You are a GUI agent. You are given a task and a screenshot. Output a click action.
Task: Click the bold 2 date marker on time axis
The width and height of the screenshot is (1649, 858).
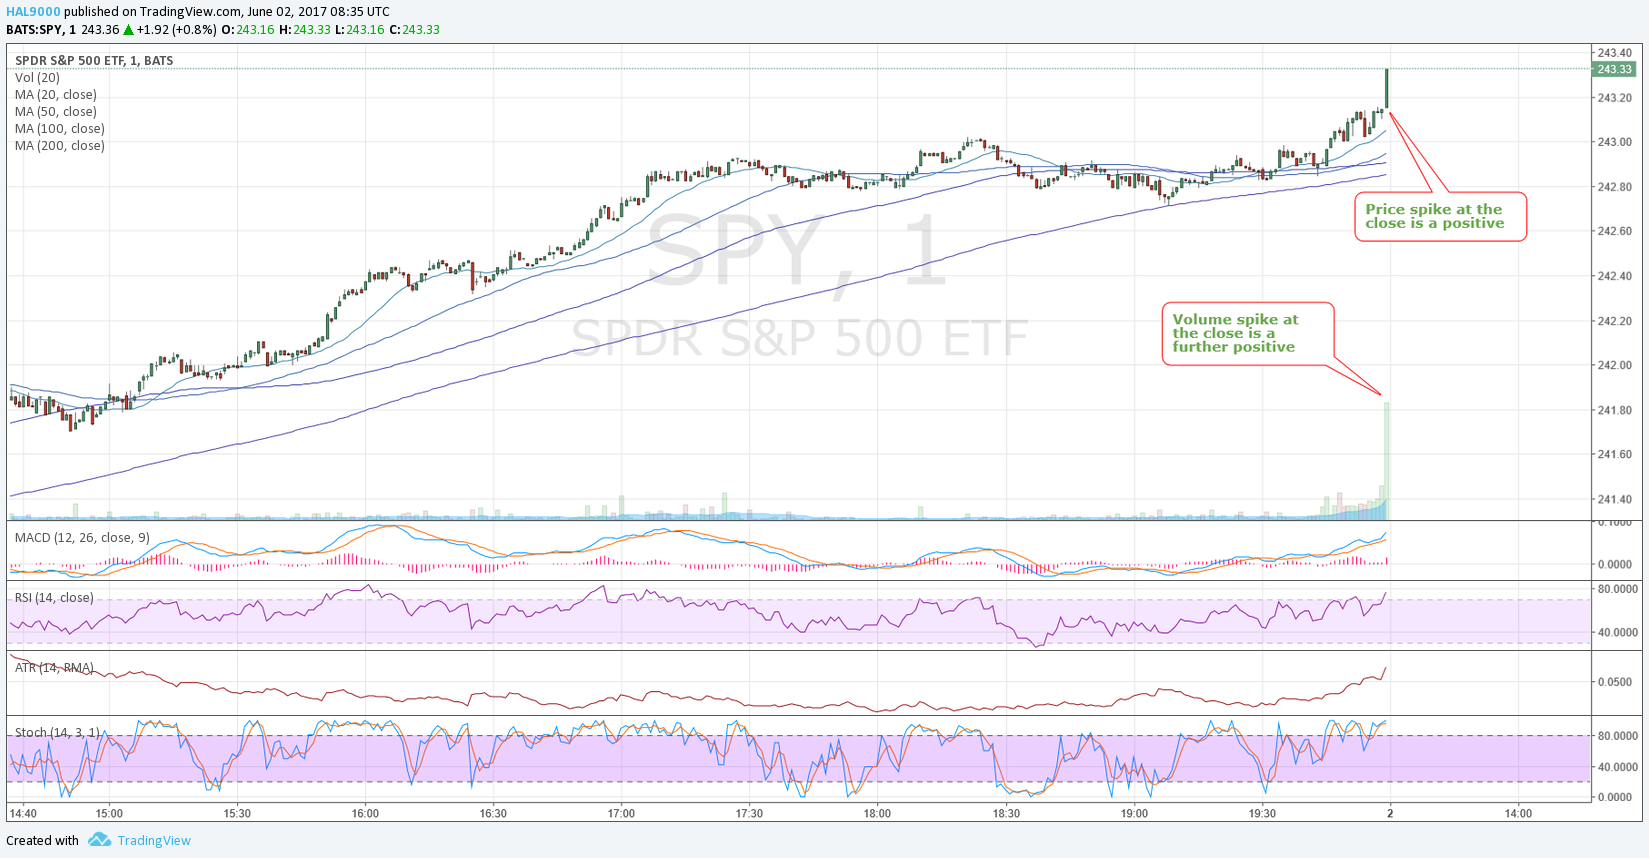1390,813
